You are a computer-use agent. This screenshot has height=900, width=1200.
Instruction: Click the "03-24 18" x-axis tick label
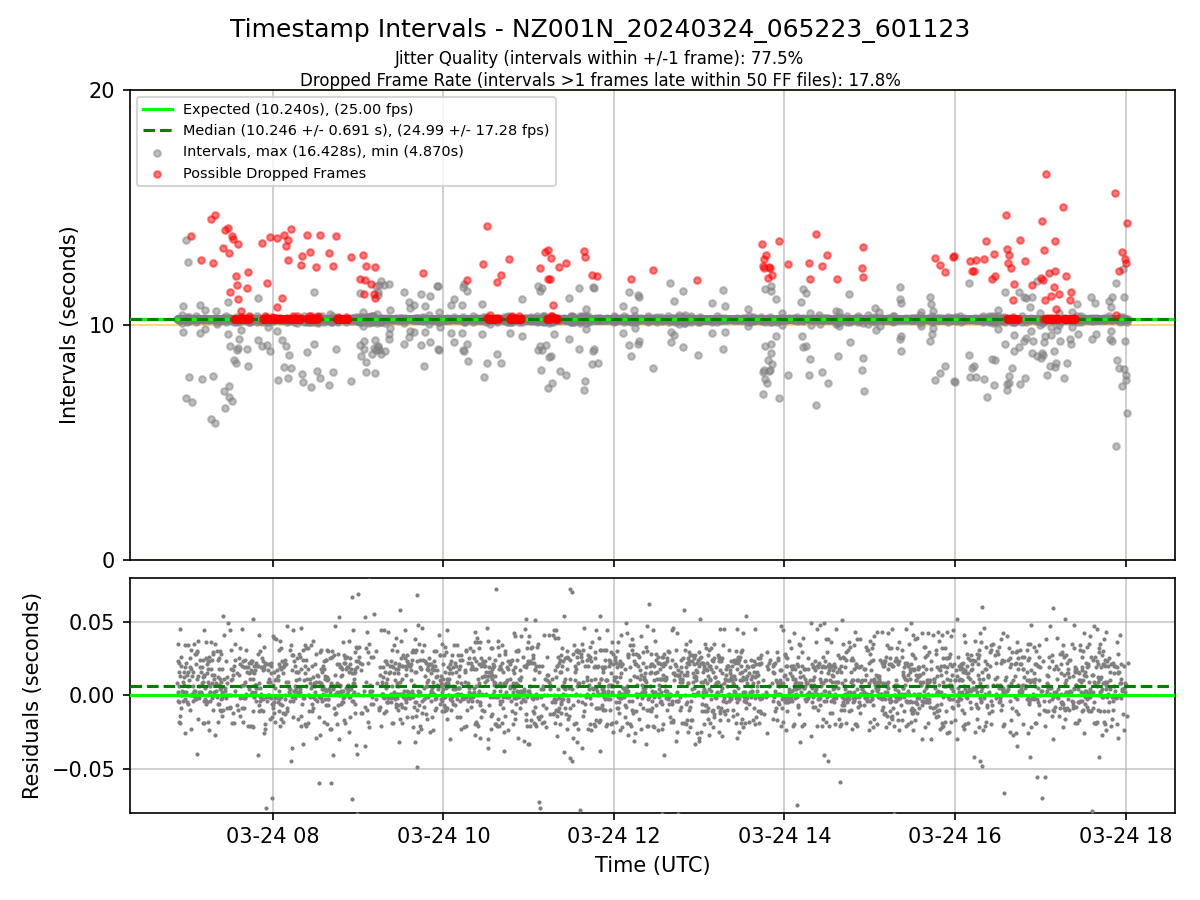point(1126,835)
